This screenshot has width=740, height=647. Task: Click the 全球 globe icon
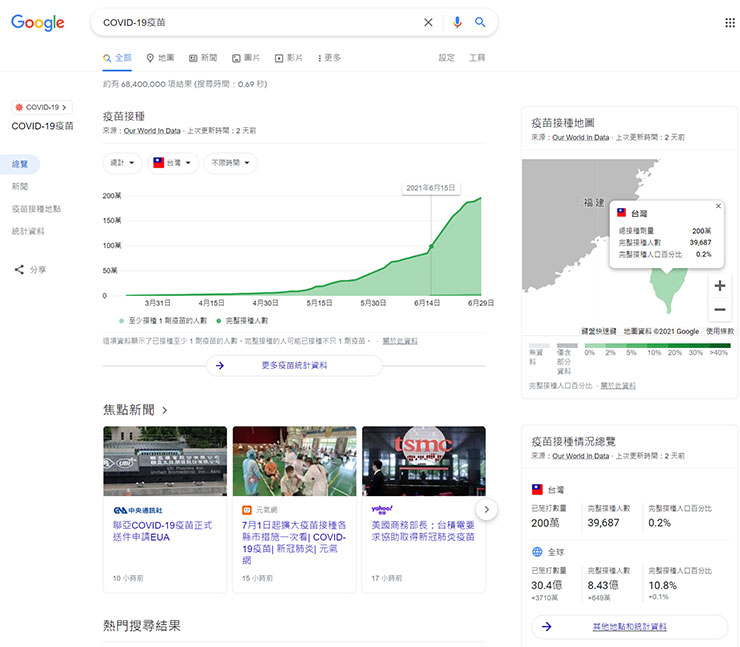pos(537,552)
